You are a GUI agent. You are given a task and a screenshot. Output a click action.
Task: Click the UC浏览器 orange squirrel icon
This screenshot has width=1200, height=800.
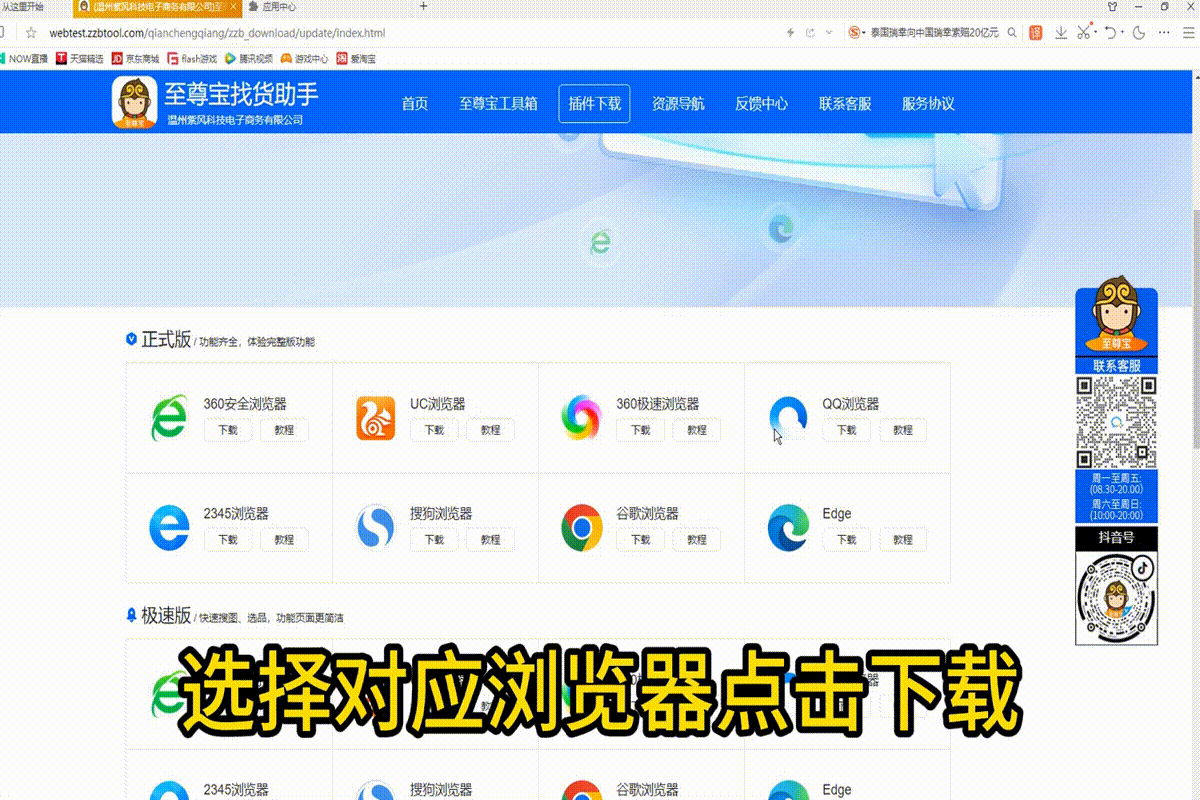pyautogui.click(x=376, y=418)
